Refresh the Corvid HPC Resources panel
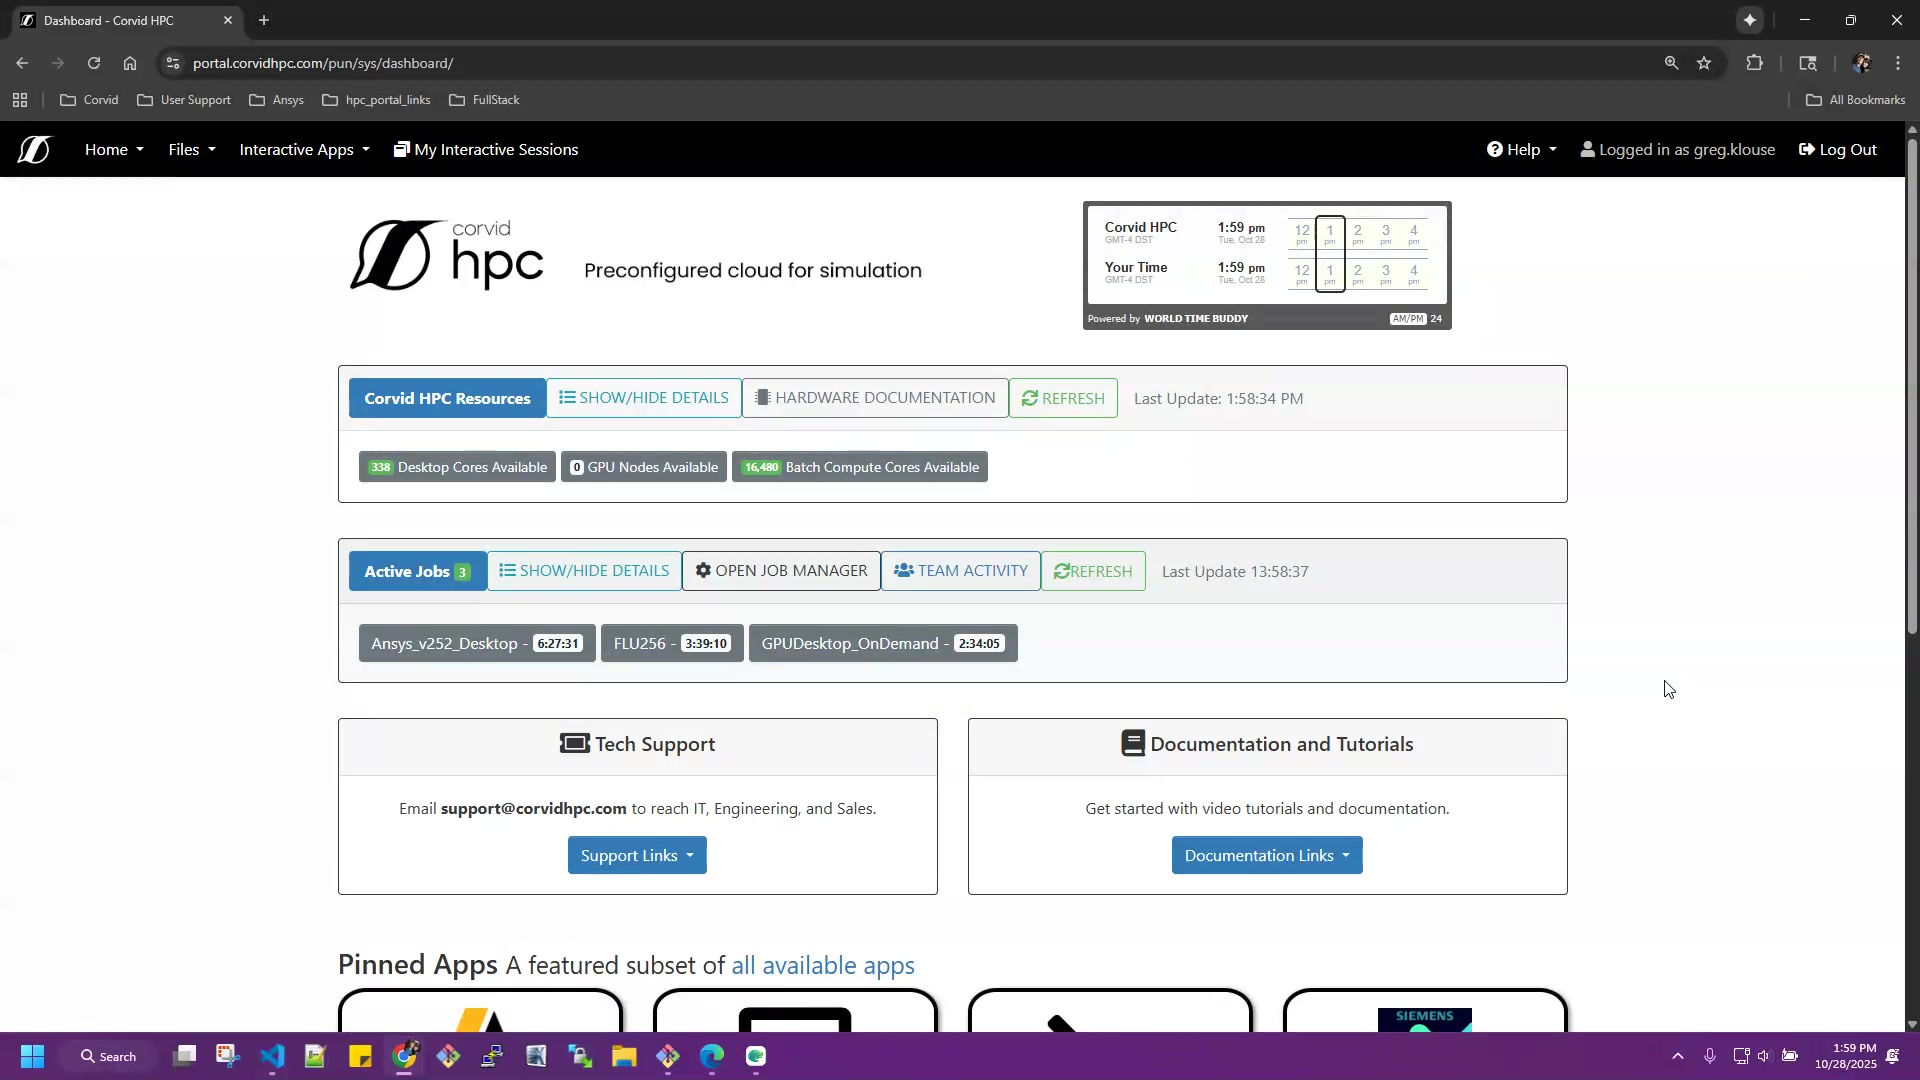This screenshot has width=1920, height=1080. tap(1063, 398)
